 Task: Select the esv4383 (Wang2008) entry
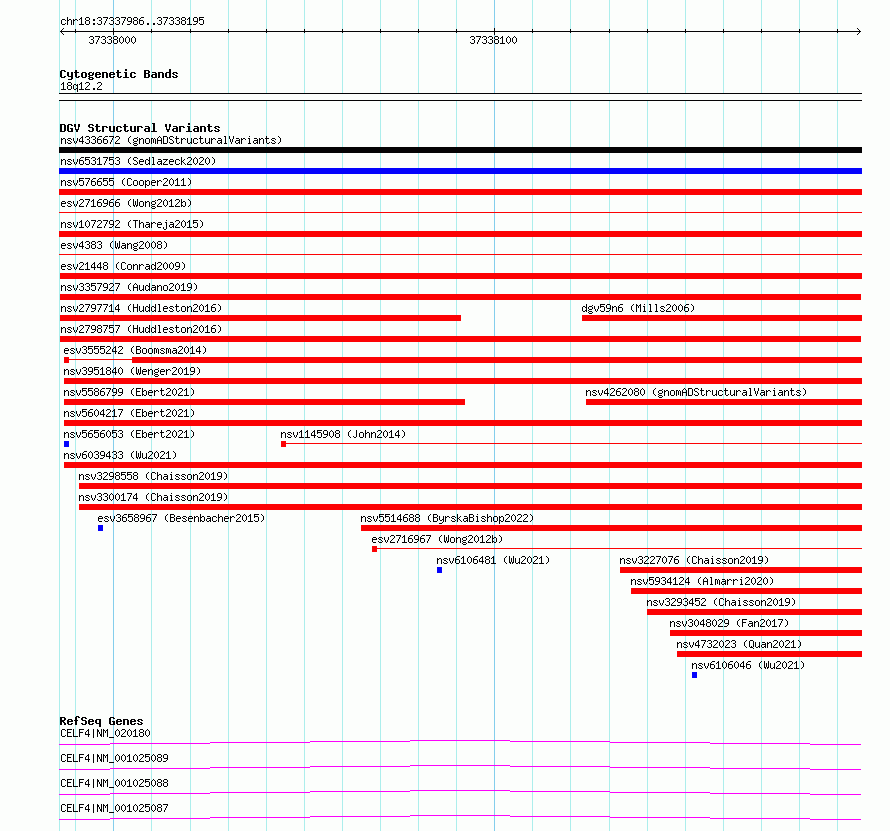(114, 245)
